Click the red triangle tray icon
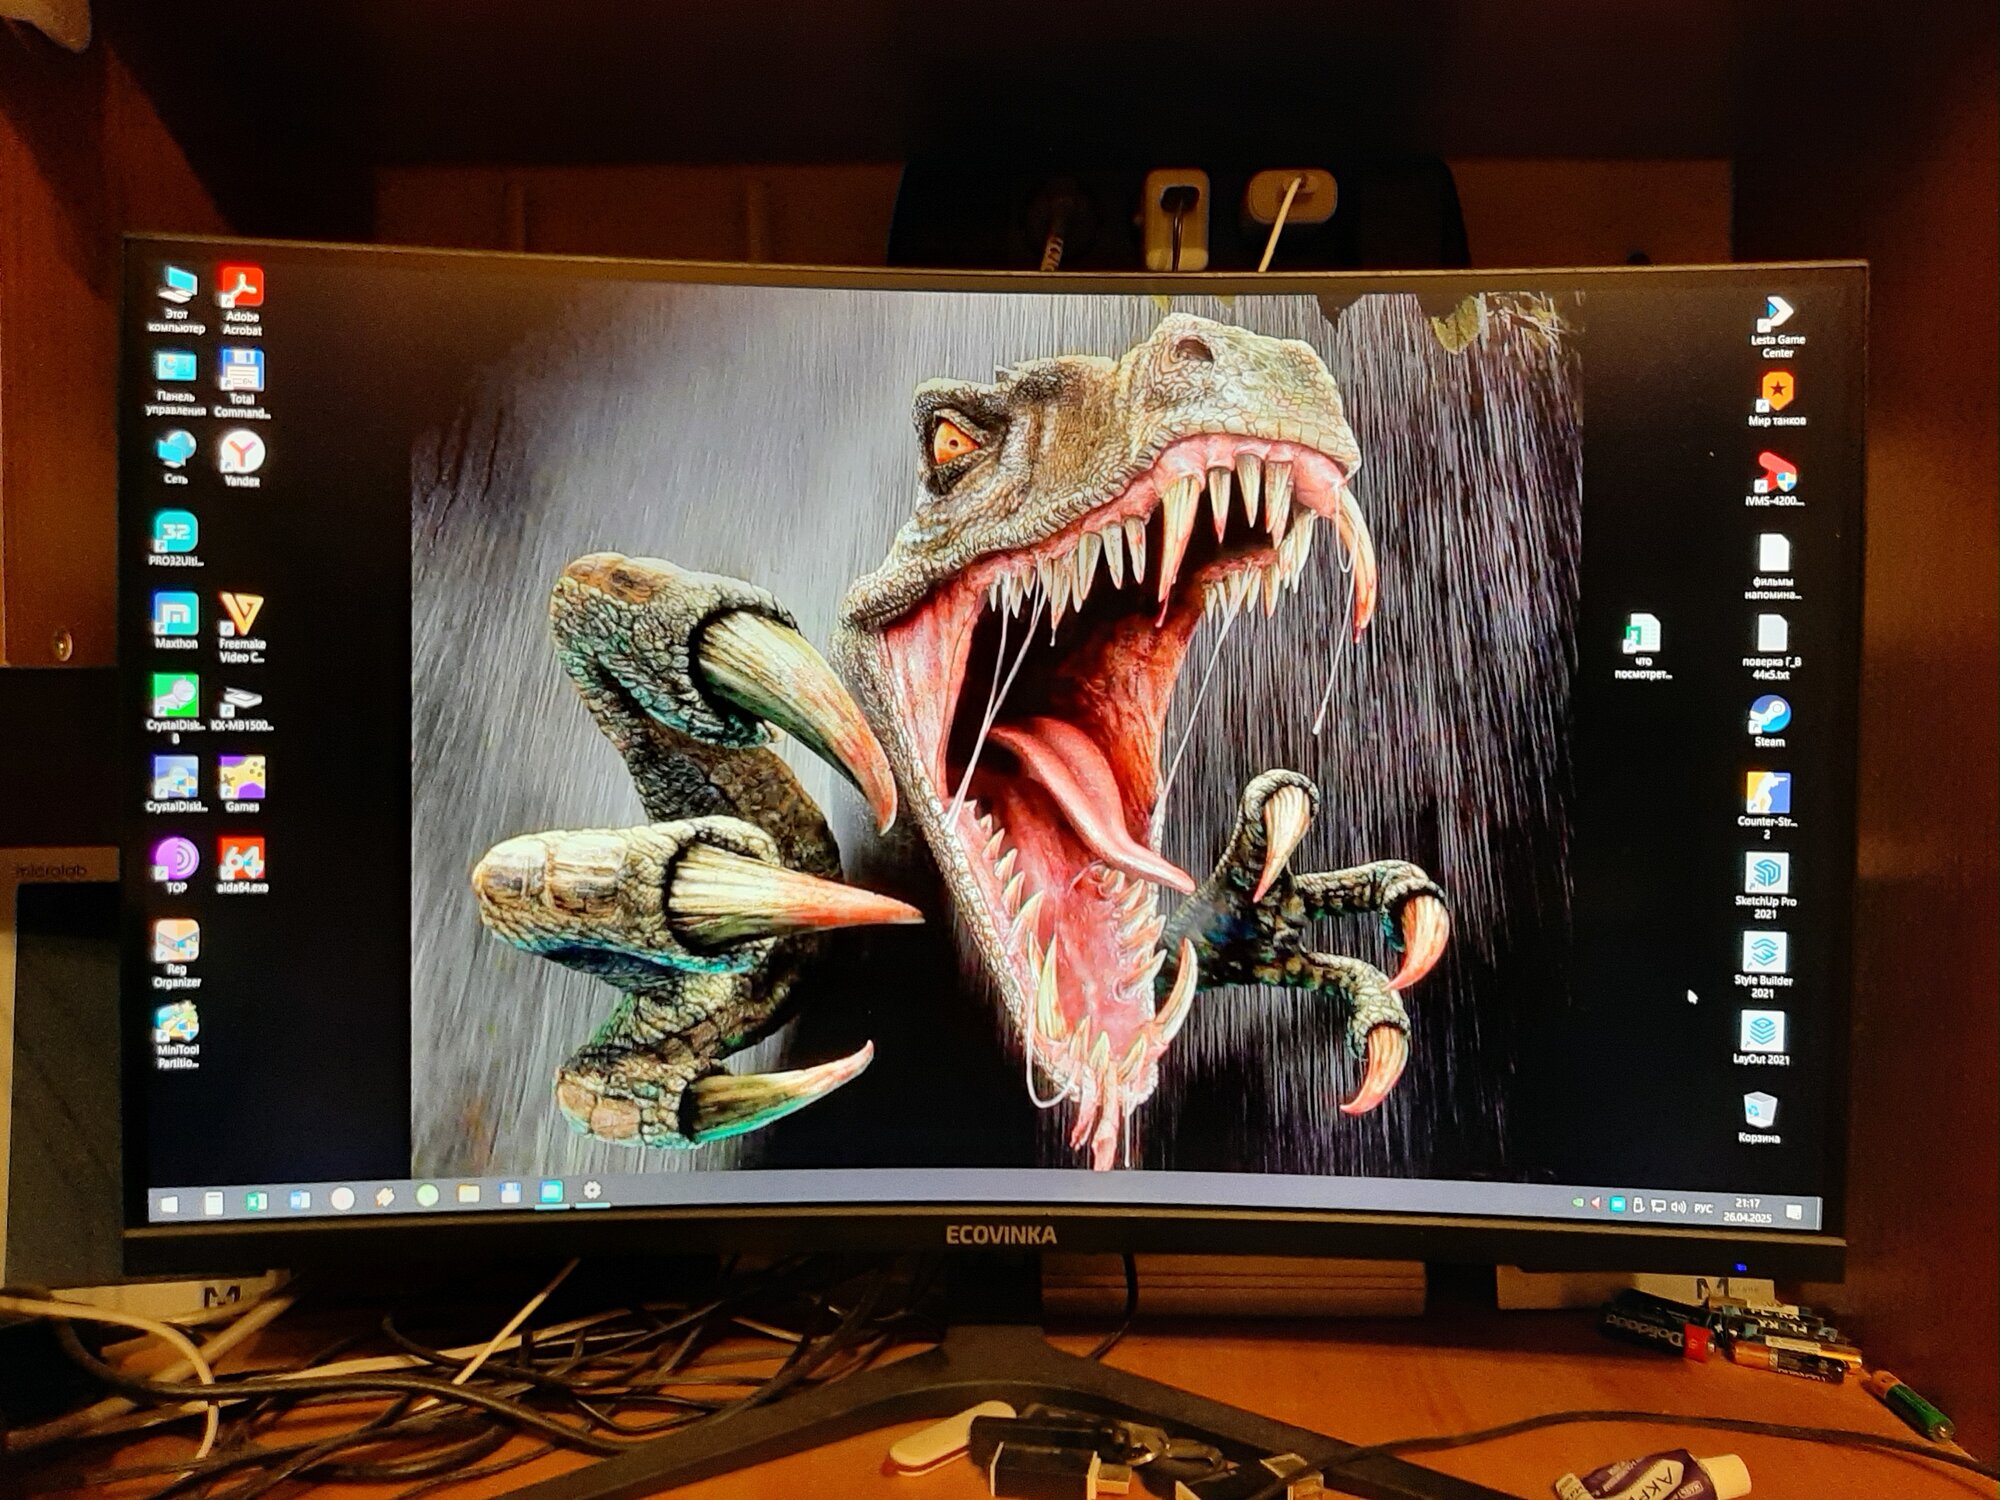 pyautogui.click(x=1596, y=1203)
